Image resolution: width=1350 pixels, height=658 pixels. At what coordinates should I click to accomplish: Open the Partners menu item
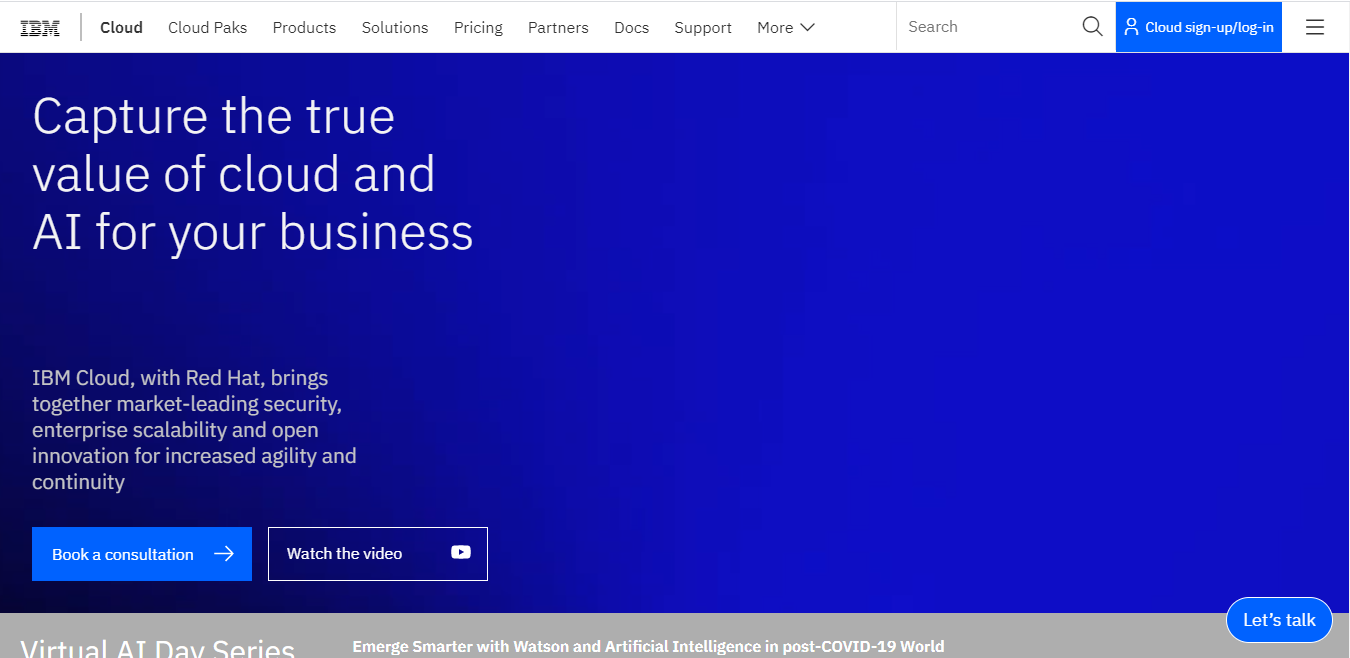558,27
